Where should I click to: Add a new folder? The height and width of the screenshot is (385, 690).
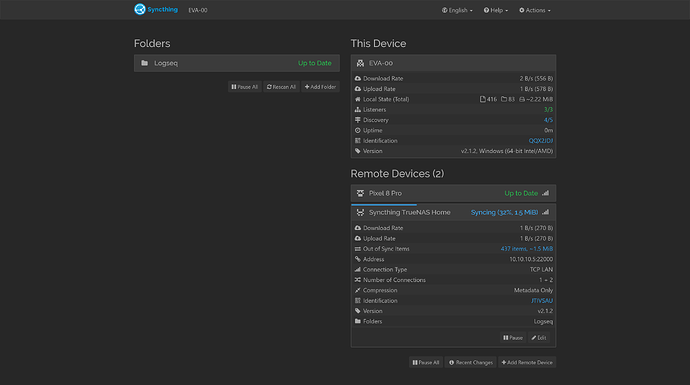(320, 87)
